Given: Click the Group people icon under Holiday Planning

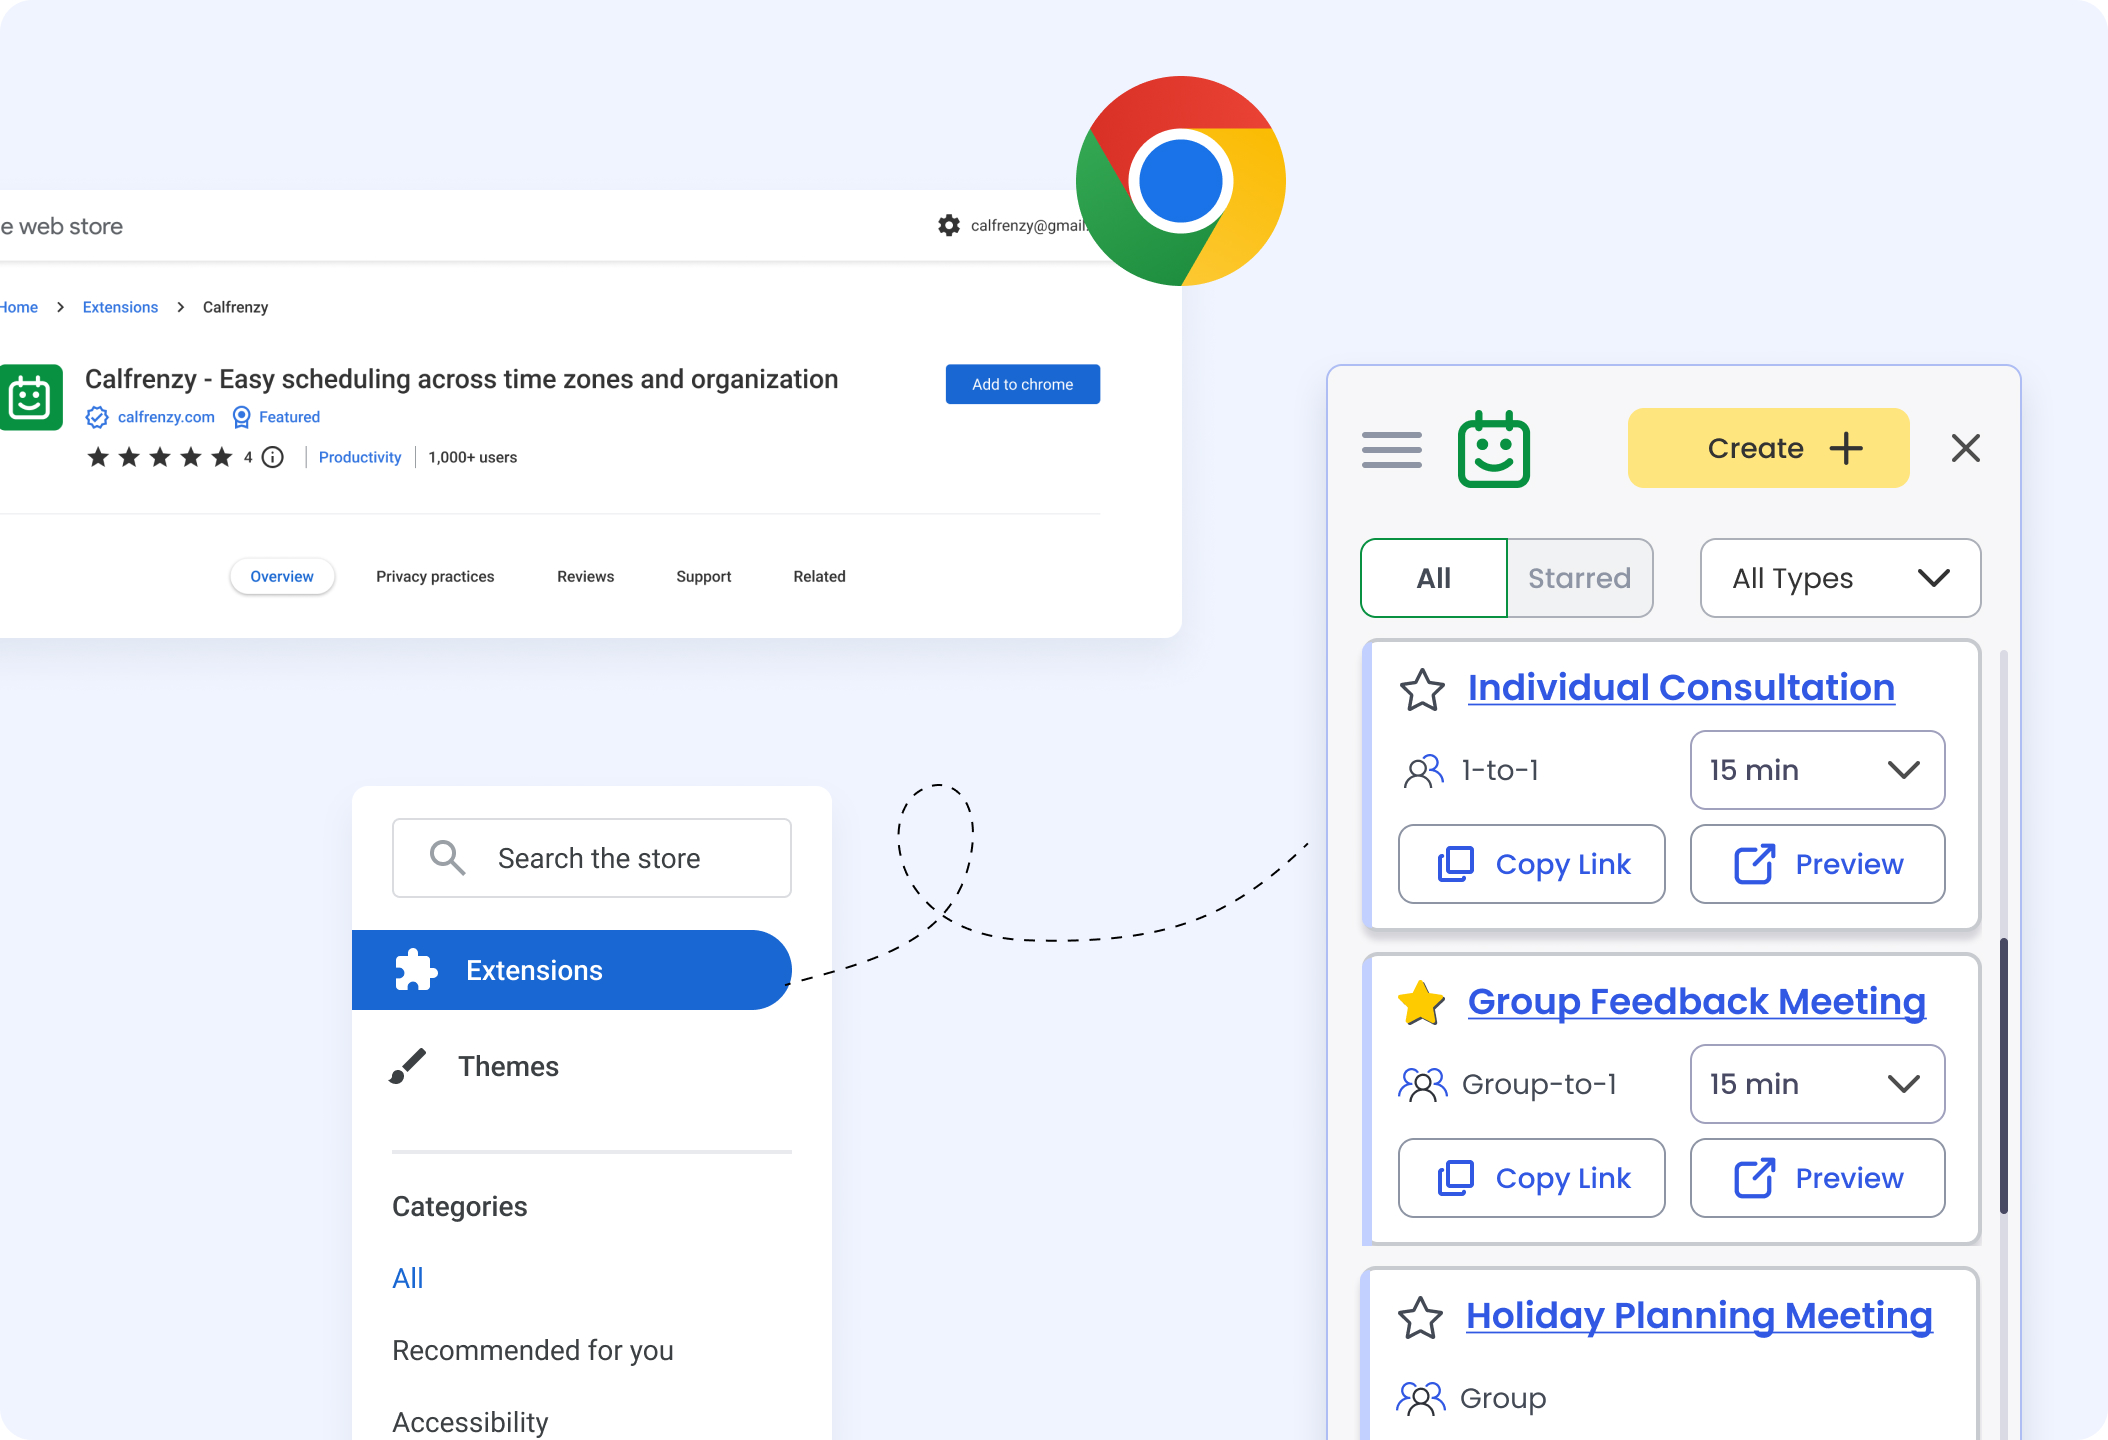Looking at the screenshot, I should pos(1421,1398).
